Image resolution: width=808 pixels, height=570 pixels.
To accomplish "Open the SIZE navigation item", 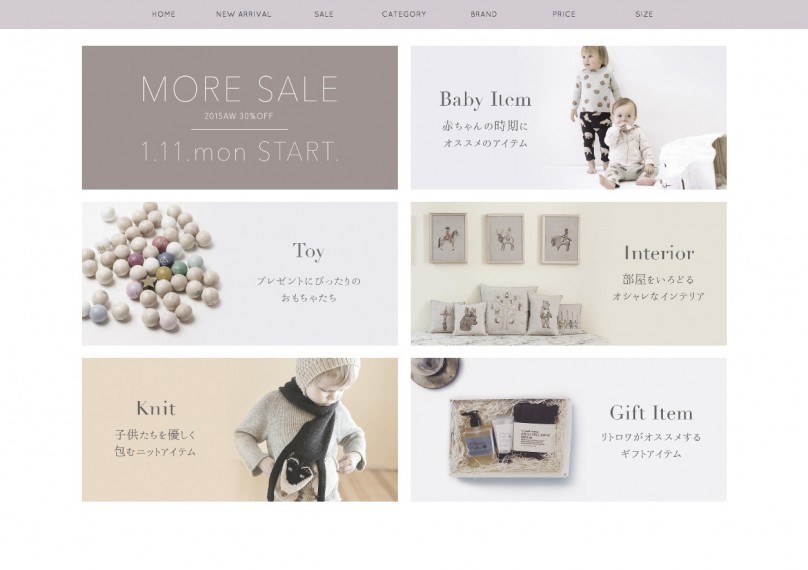I will click(644, 14).
